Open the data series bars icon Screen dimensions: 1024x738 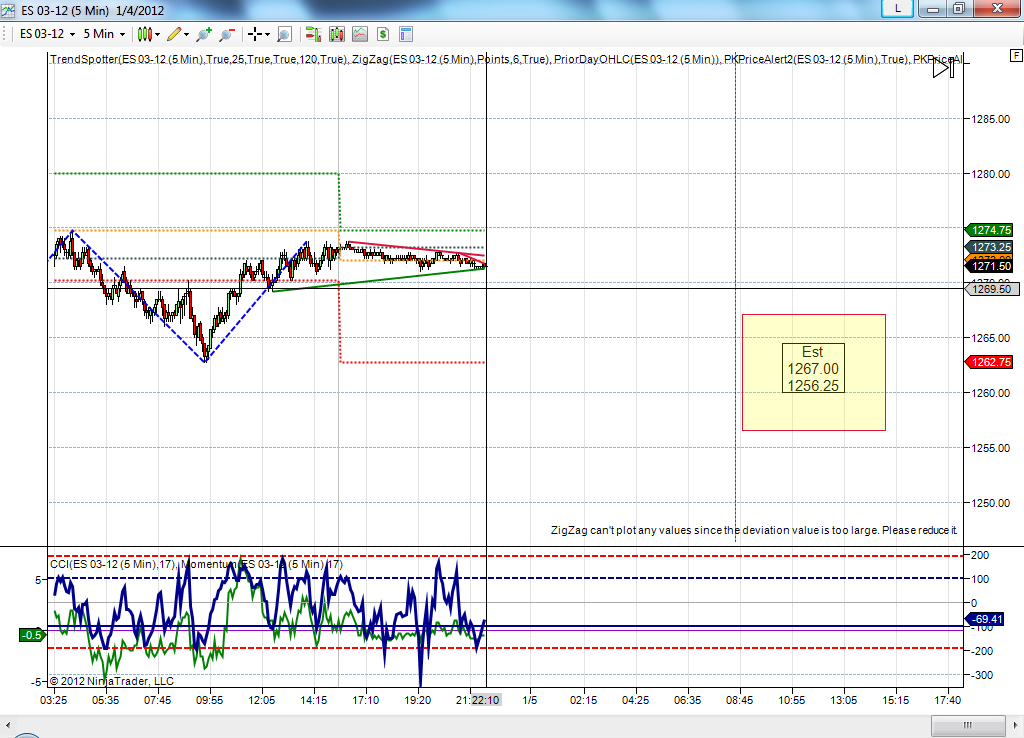point(337,34)
